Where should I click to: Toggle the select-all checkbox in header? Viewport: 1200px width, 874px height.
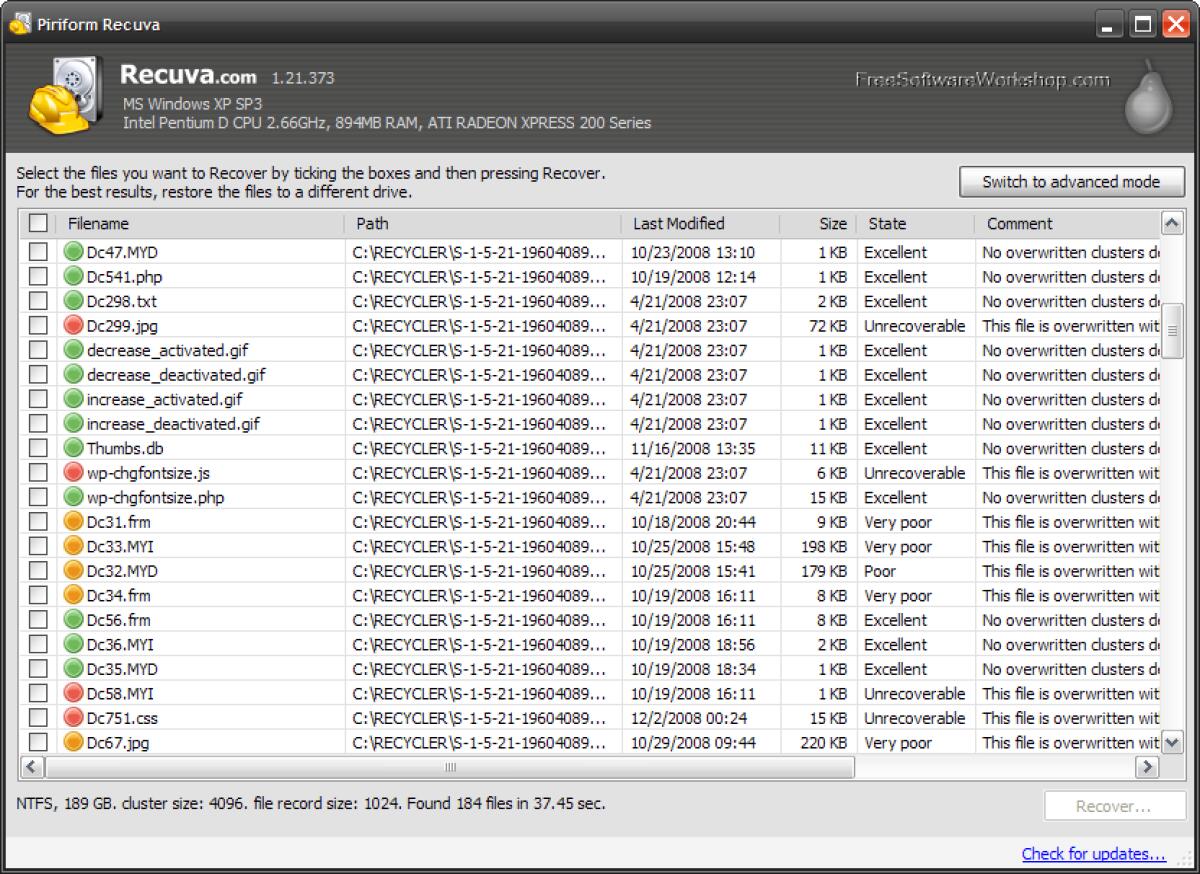pyautogui.click(x=38, y=224)
